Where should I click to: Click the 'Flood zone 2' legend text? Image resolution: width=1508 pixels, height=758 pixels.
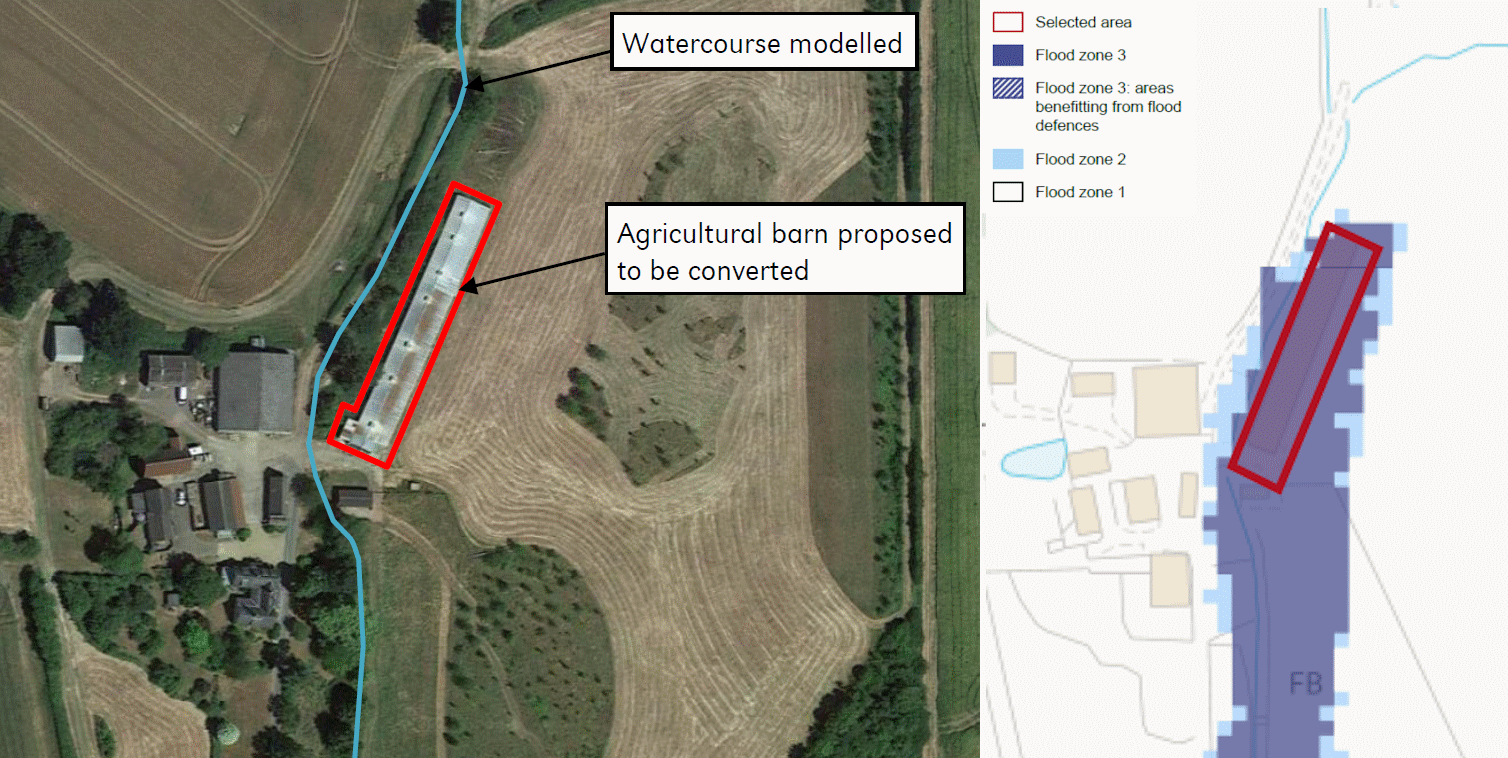pos(1080,159)
